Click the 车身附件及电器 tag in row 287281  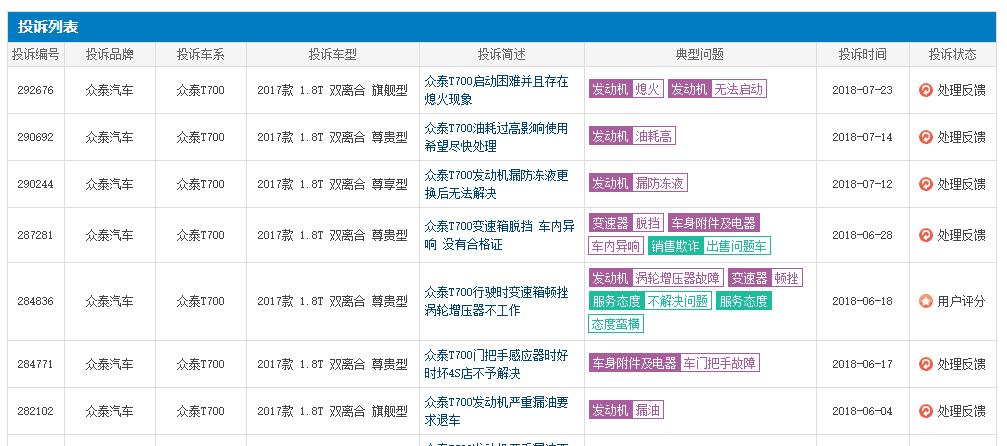[x=714, y=223]
